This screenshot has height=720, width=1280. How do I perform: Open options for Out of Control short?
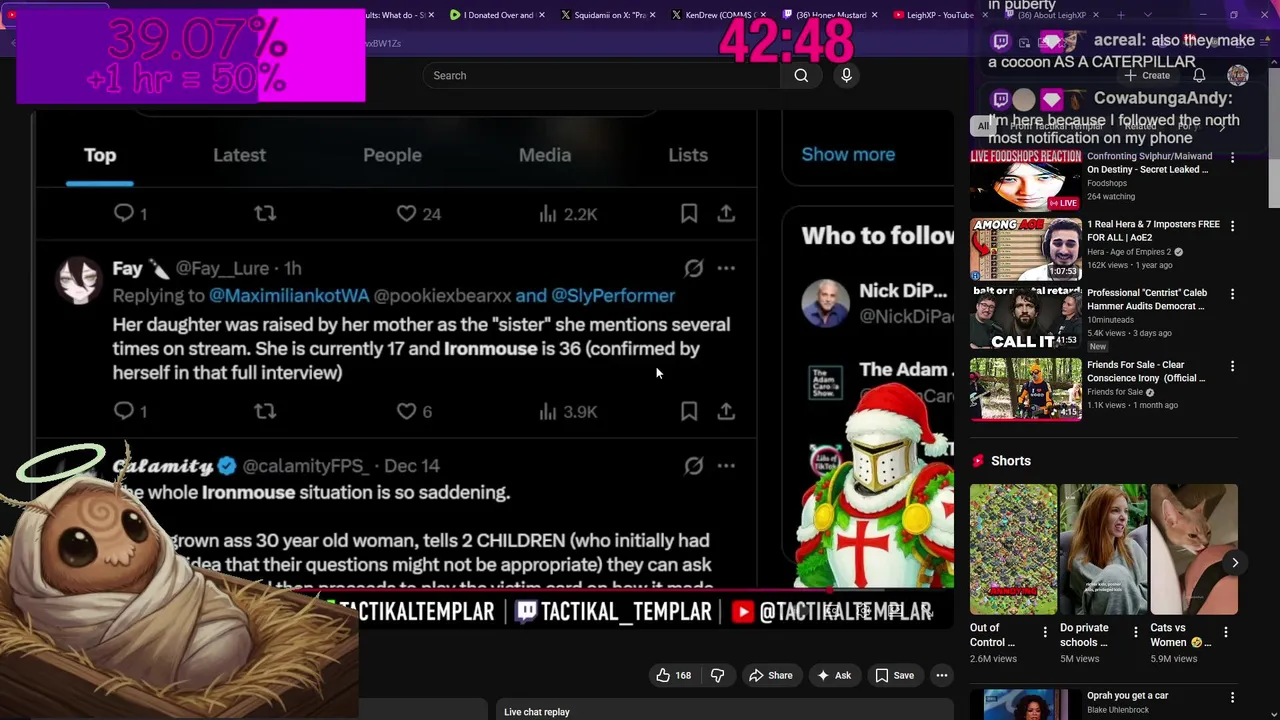coord(1045,632)
